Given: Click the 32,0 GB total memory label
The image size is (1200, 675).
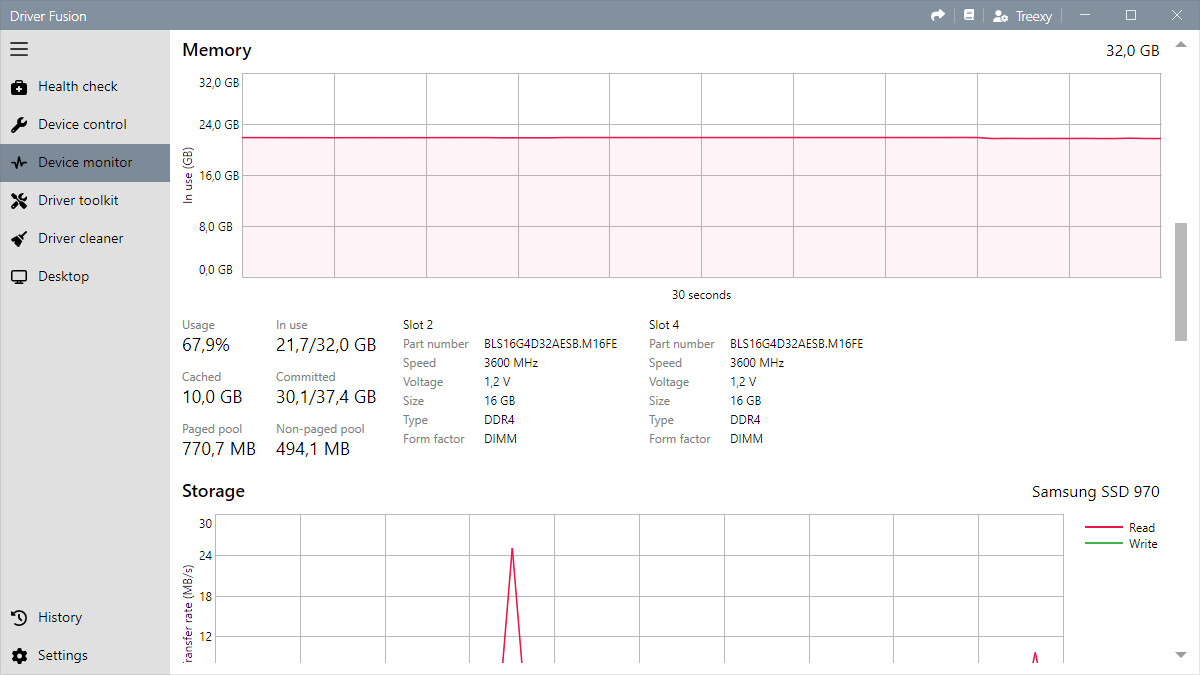Looking at the screenshot, I should tap(1133, 51).
